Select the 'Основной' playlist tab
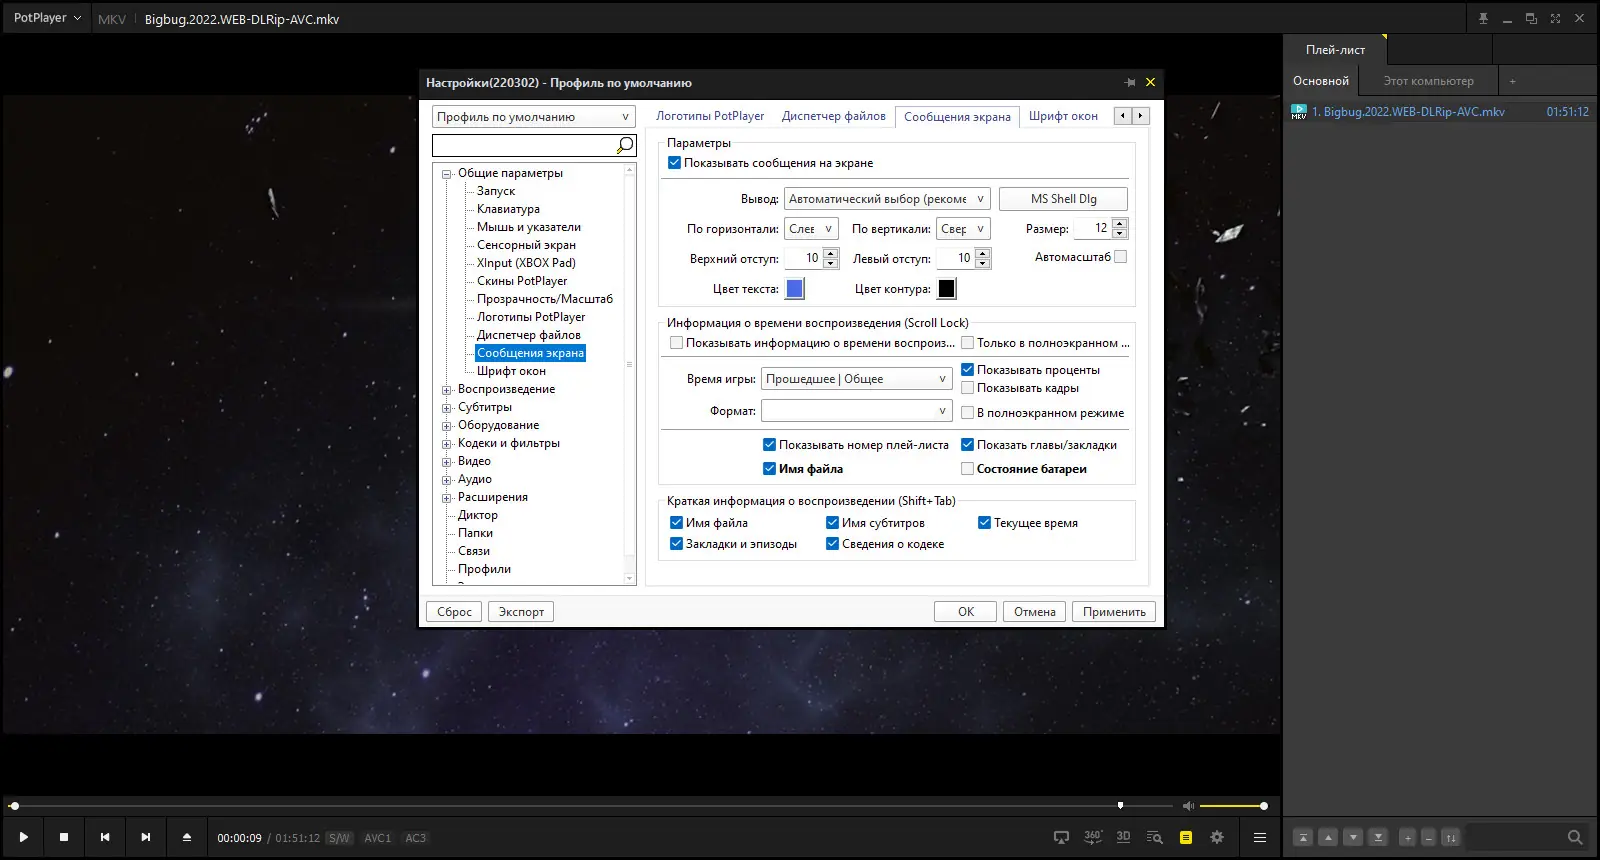Viewport: 1600px width, 860px height. click(x=1321, y=81)
